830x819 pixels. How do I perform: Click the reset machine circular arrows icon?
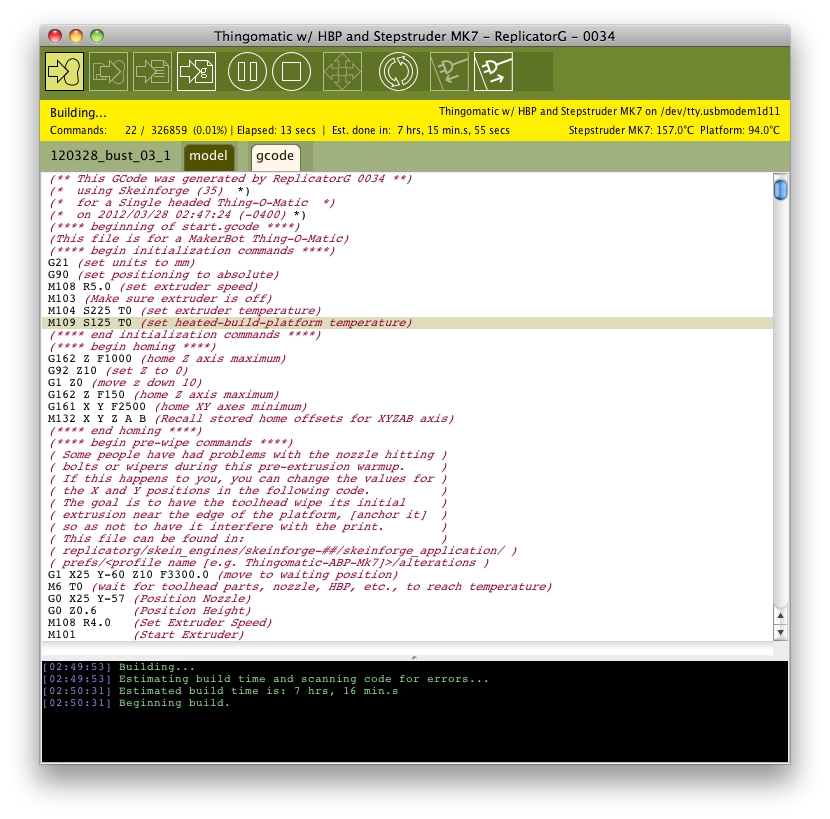pyautogui.click(x=398, y=71)
